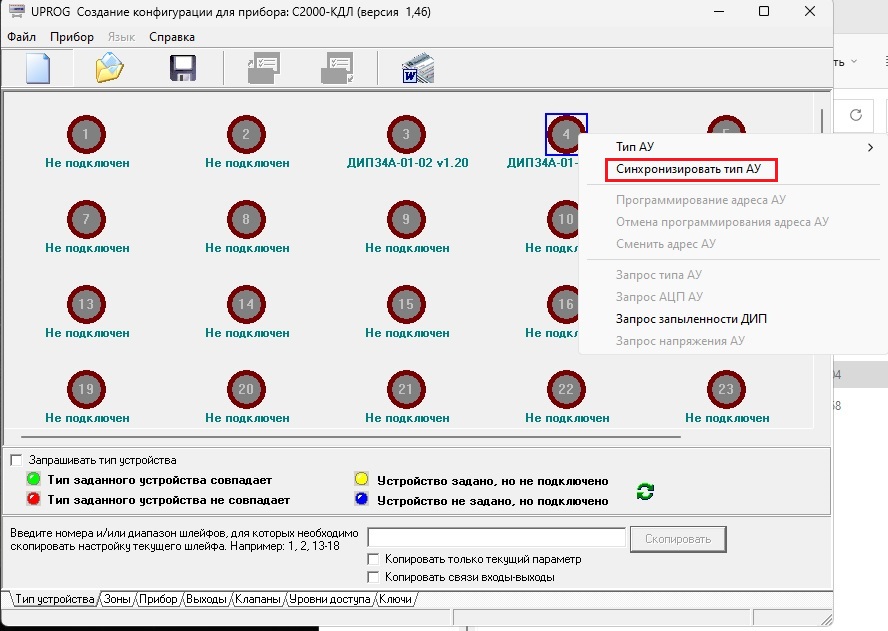Screen dimensions: 888x631
Task: Click 'Не подключен' label under device 20
Action: click(247, 418)
